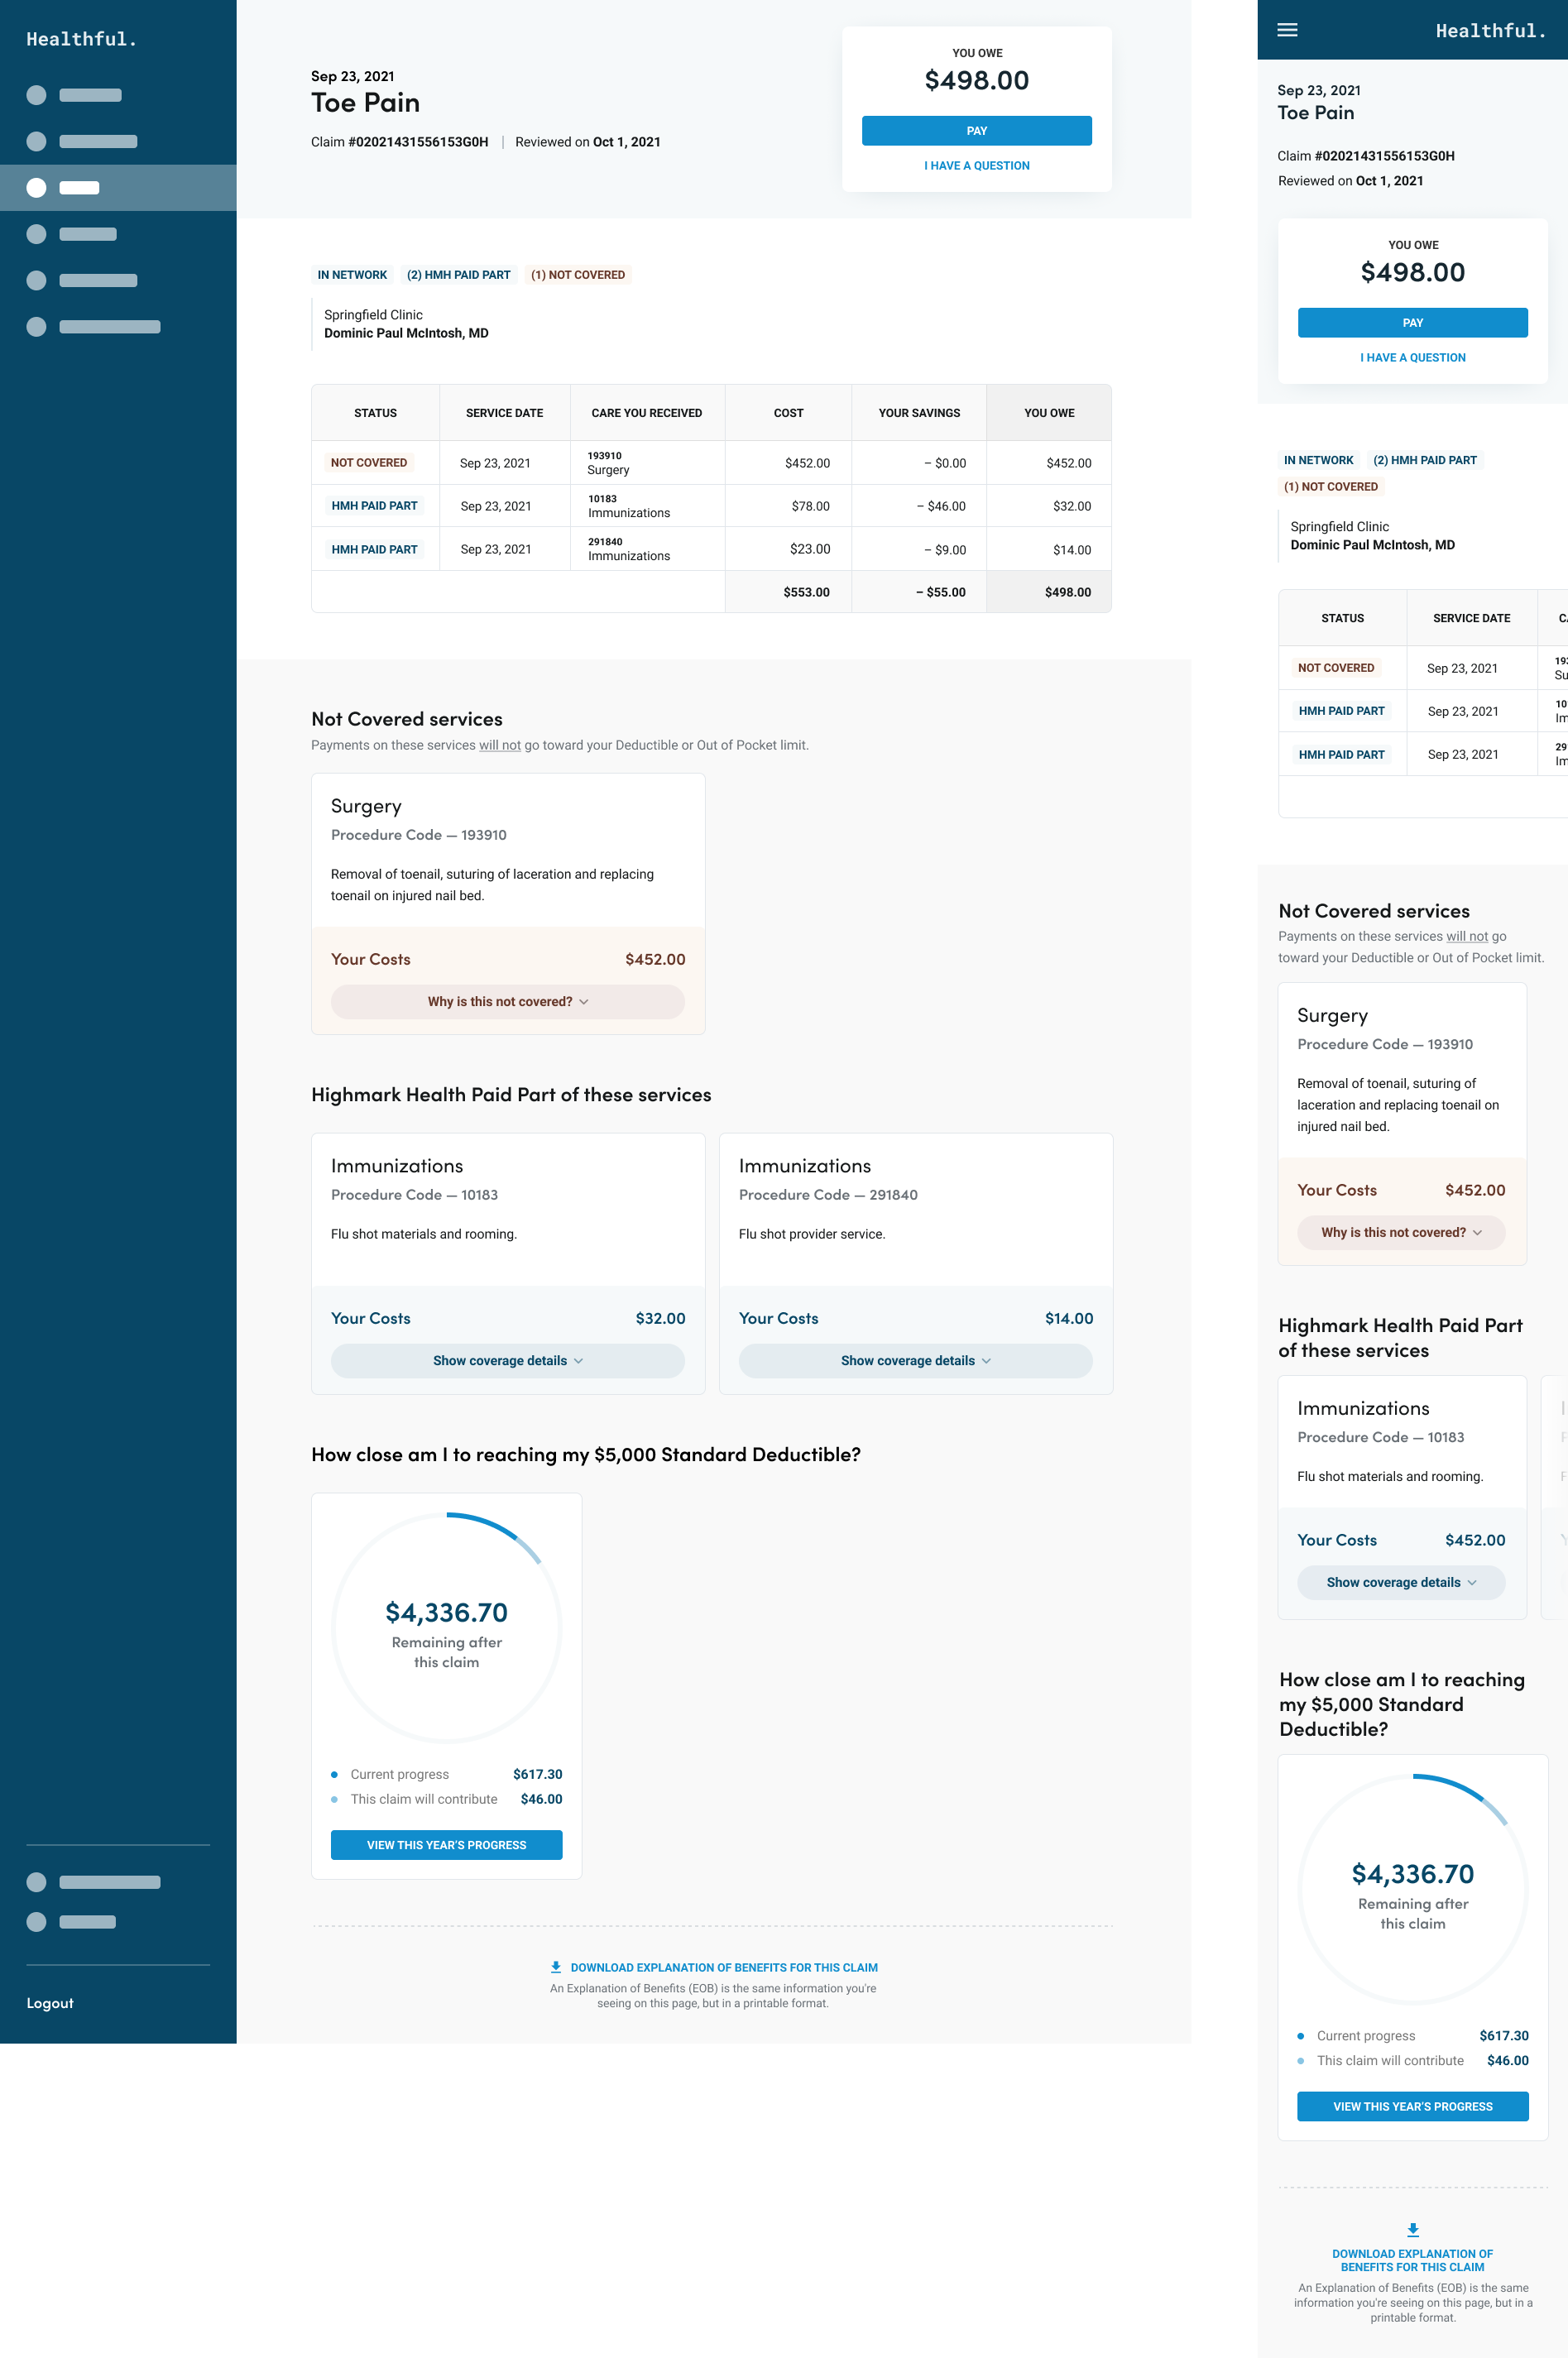Open the fourth sidebar menu item
1568x2358 pixels.
pyautogui.click(x=118, y=234)
